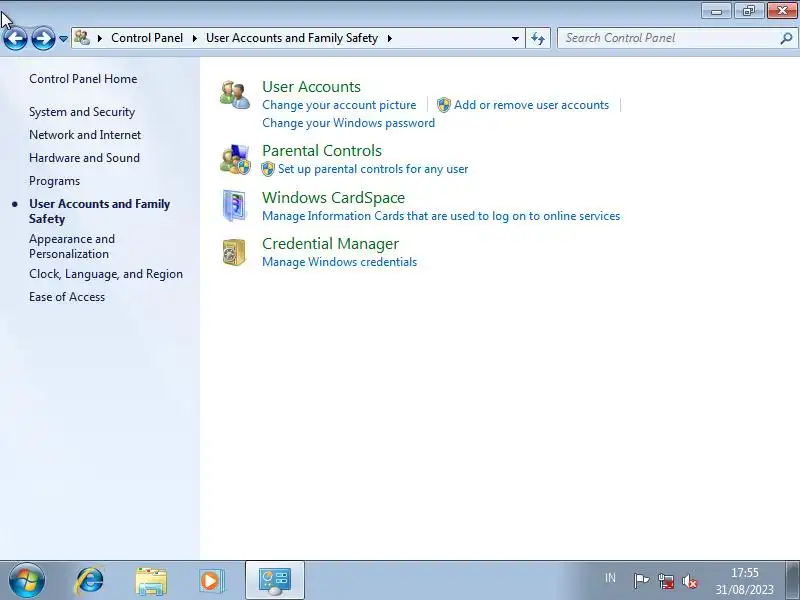Go to Appearance and Personalization

(x=72, y=246)
